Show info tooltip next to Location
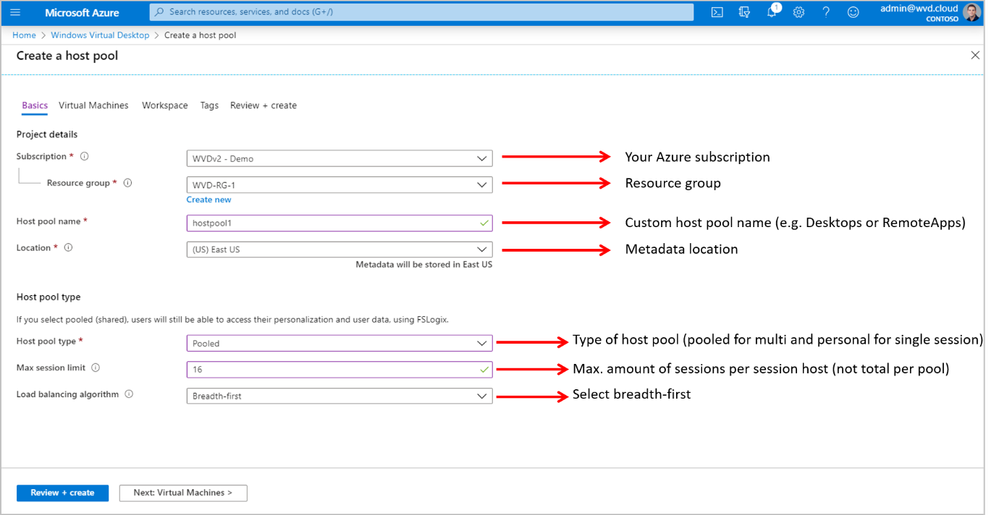Viewport: 999px width, 515px height. [68, 248]
